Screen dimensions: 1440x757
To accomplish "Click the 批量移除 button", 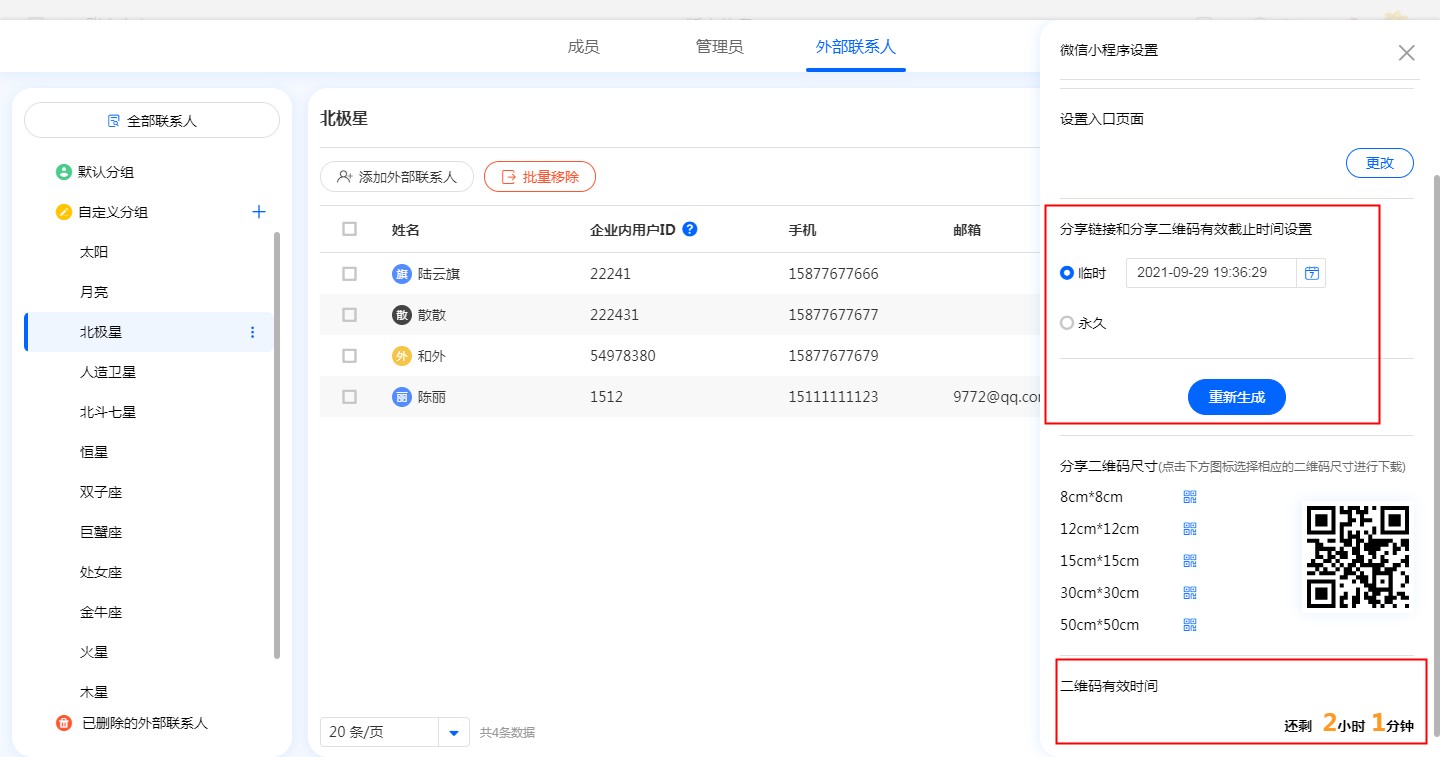I will click(540, 177).
